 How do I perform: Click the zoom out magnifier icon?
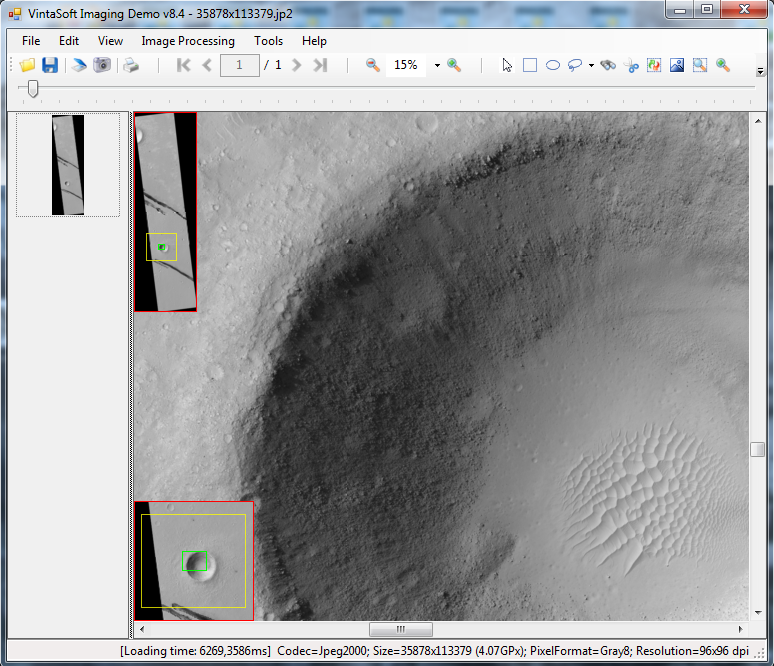373,65
